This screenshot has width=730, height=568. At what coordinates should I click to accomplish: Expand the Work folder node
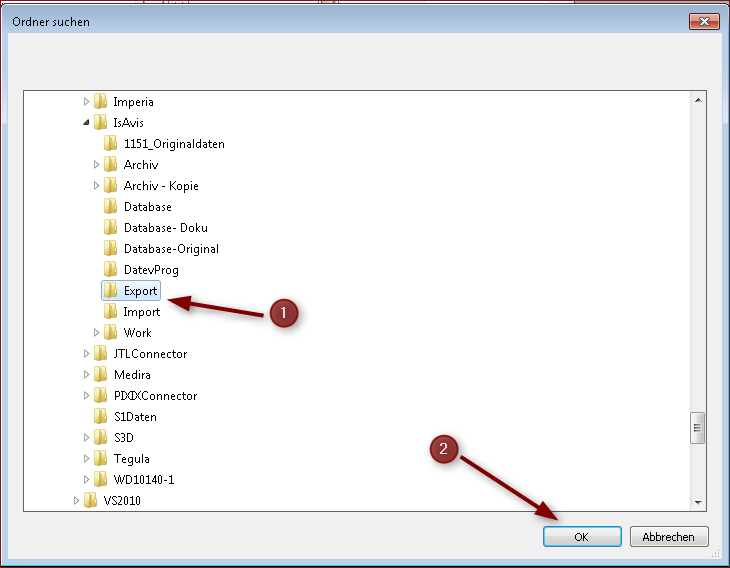[x=97, y=333]
